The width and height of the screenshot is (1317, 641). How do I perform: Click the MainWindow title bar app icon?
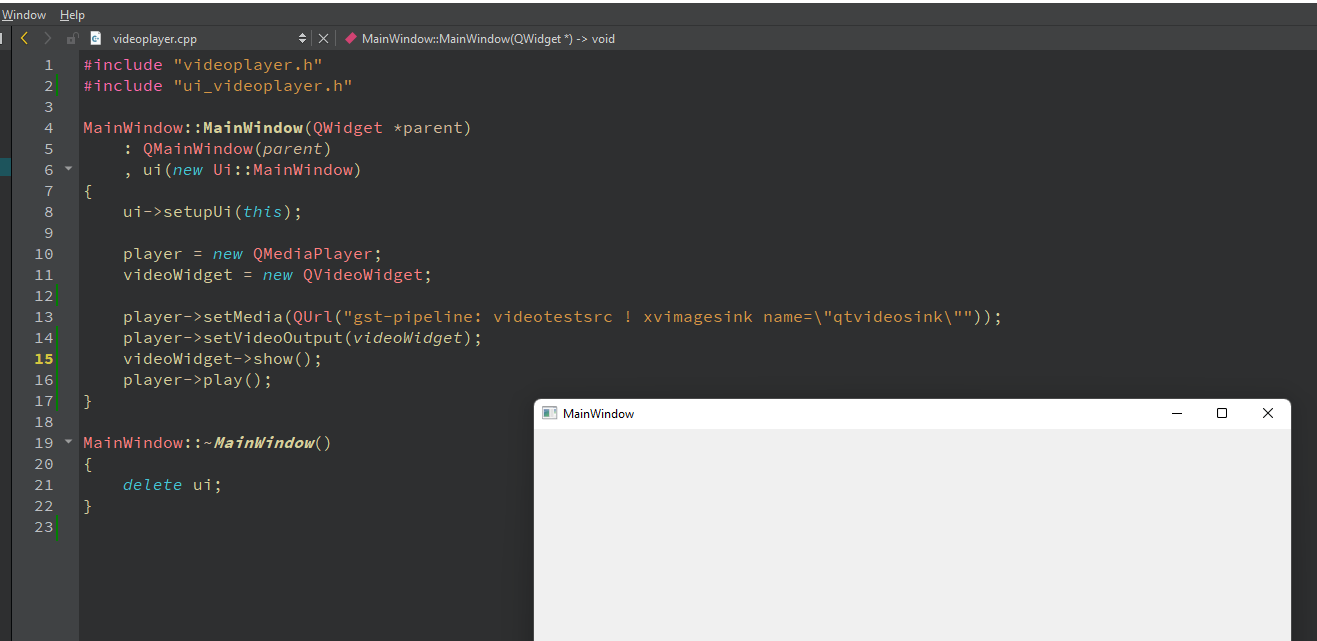coord(549,413)
